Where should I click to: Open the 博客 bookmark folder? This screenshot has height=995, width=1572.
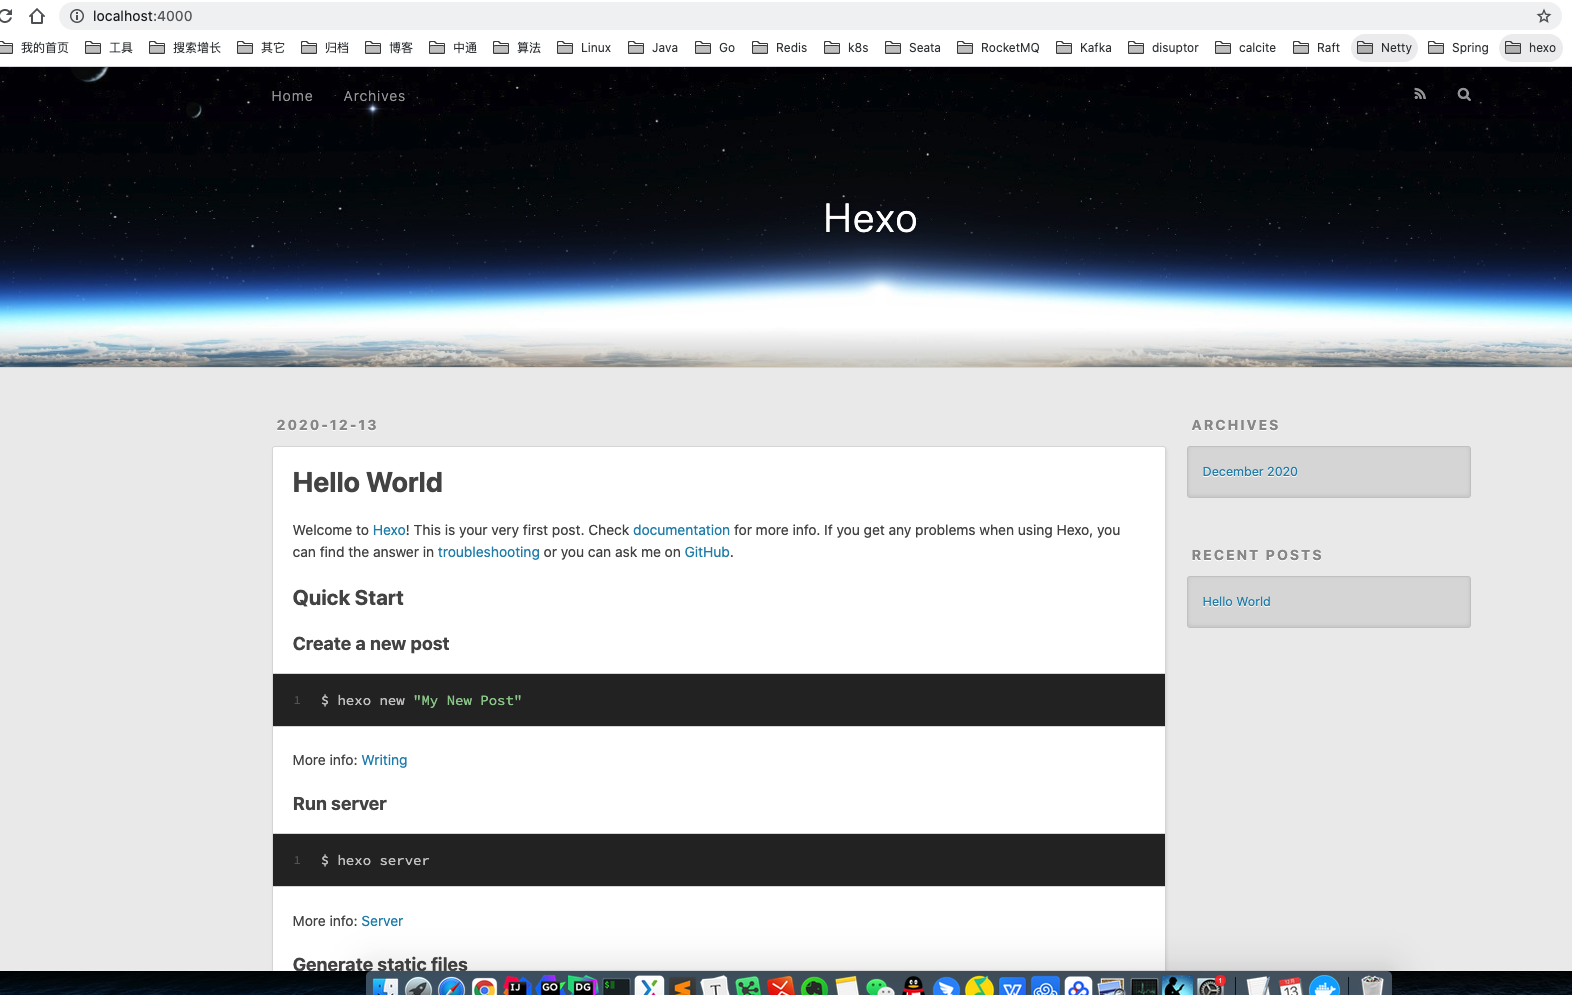[389, 47]
